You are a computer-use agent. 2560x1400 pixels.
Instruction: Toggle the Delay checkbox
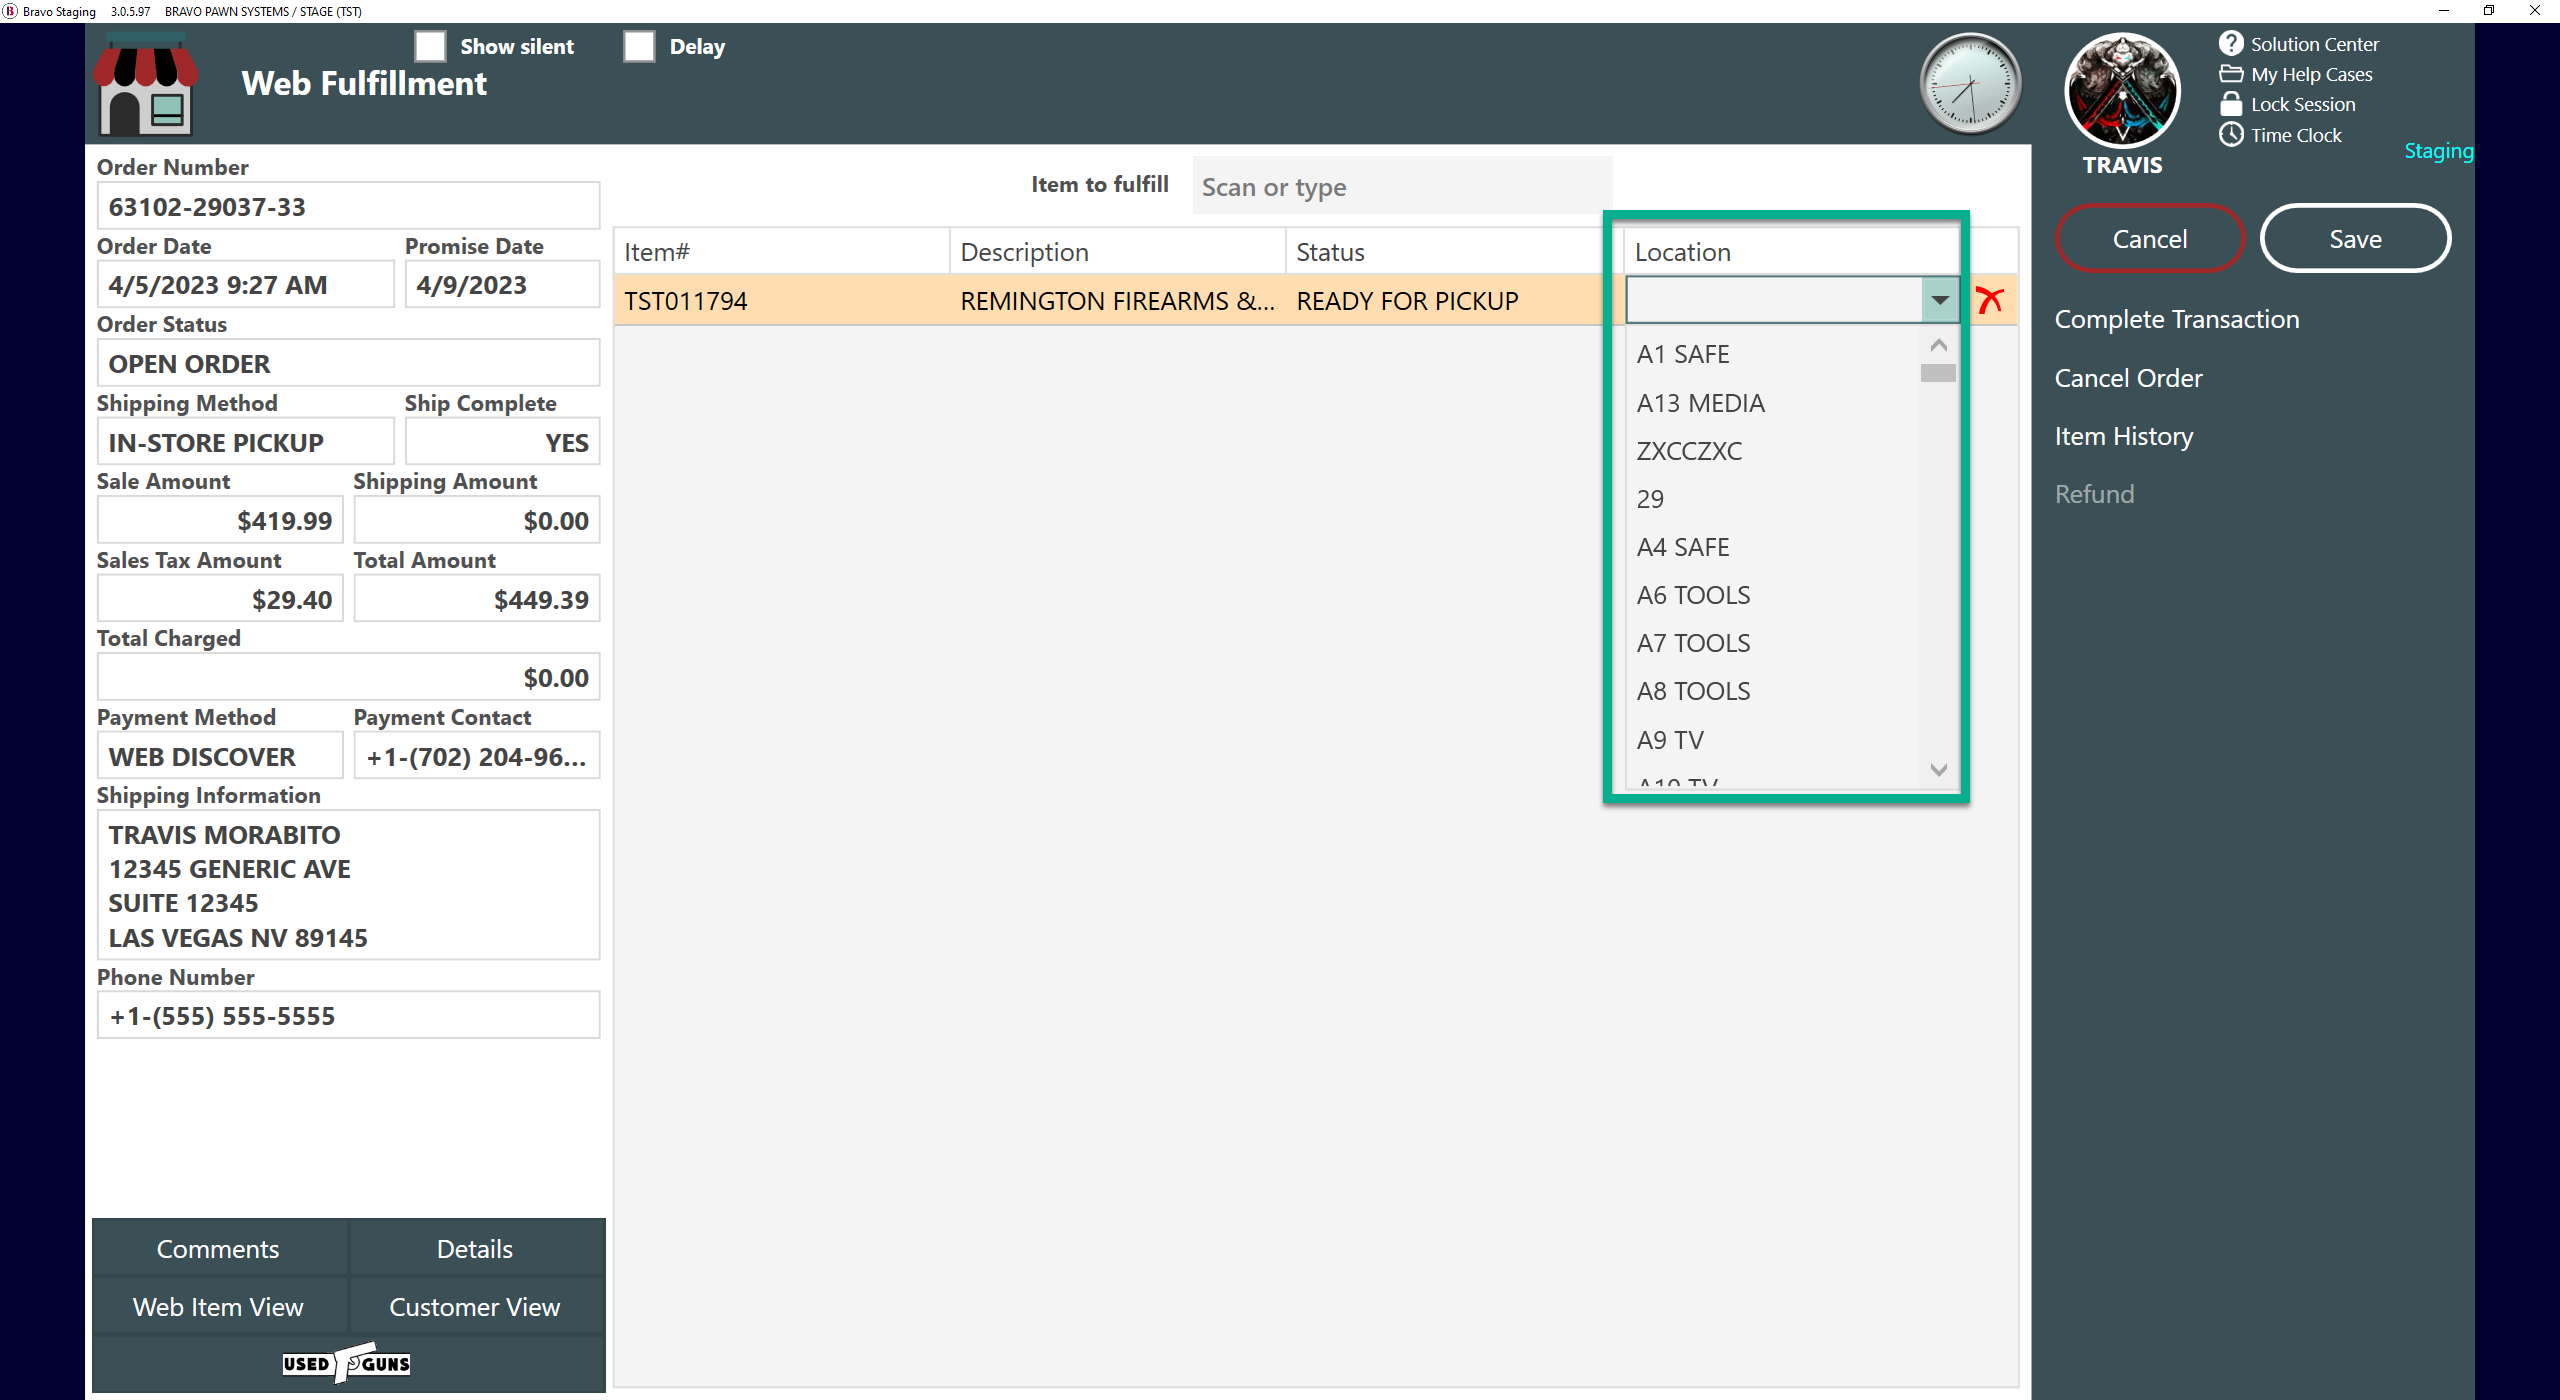coord(639,46)
